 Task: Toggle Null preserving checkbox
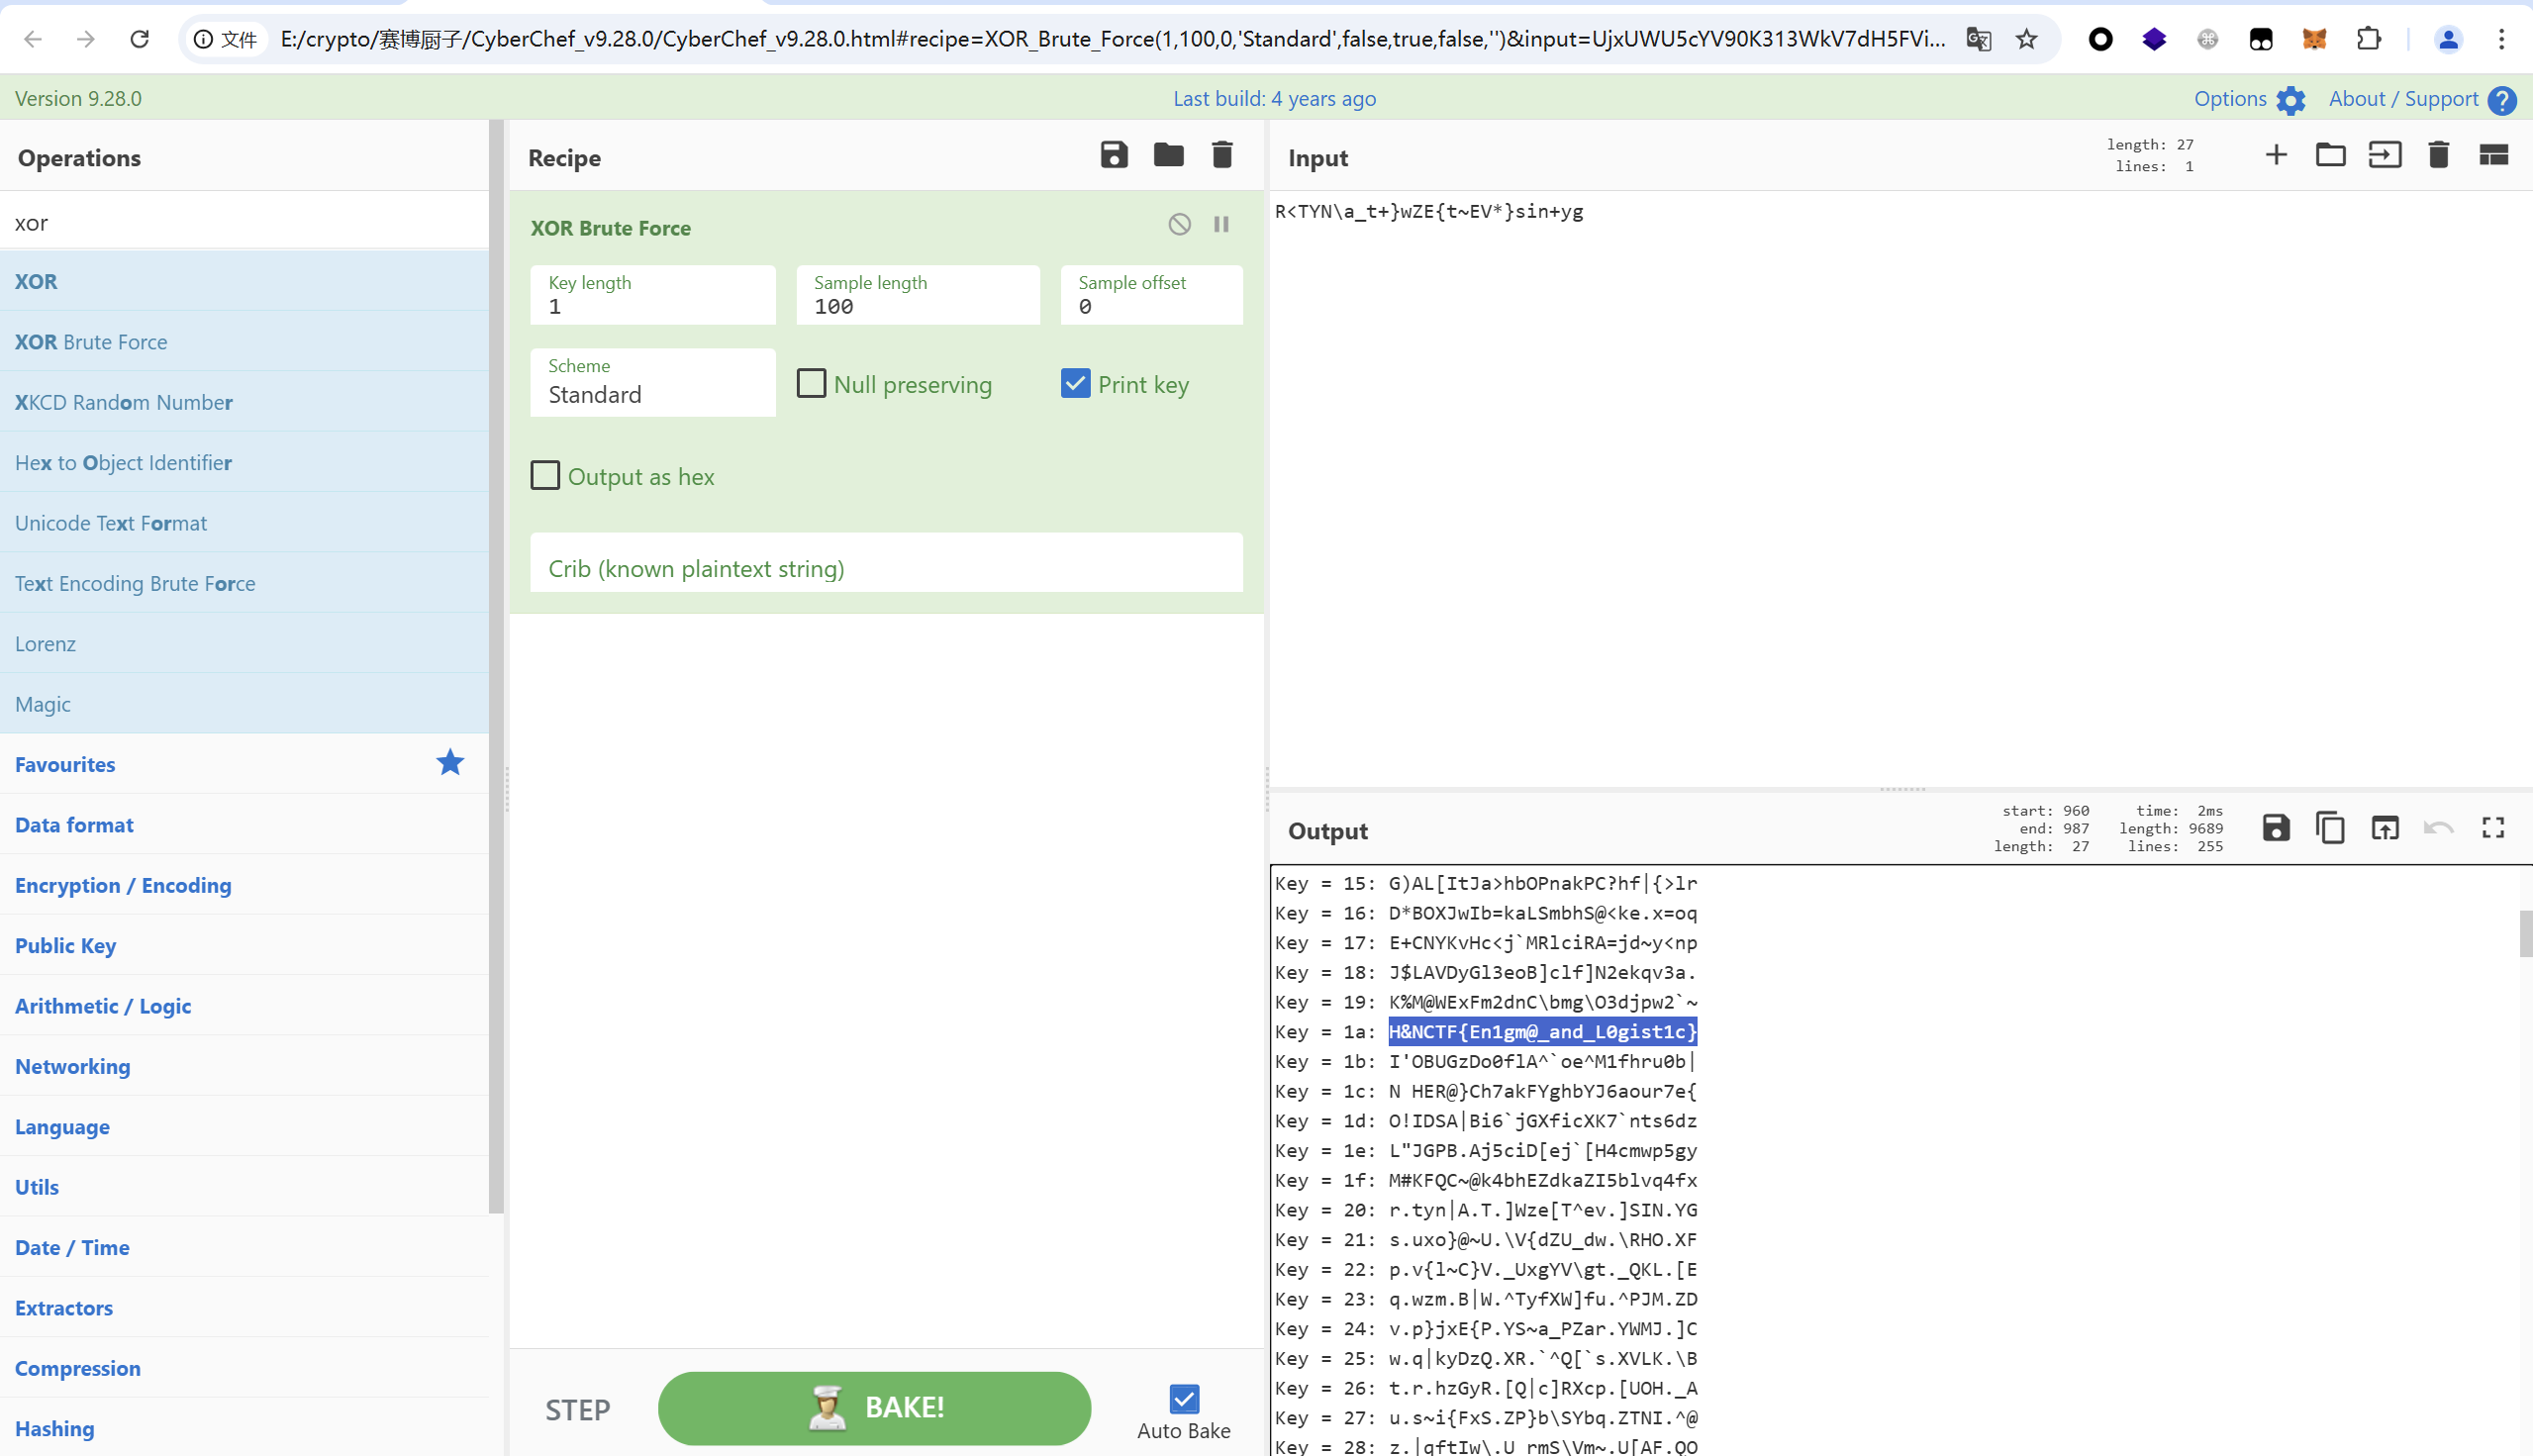pyautogui.click(x=811, y=383)
